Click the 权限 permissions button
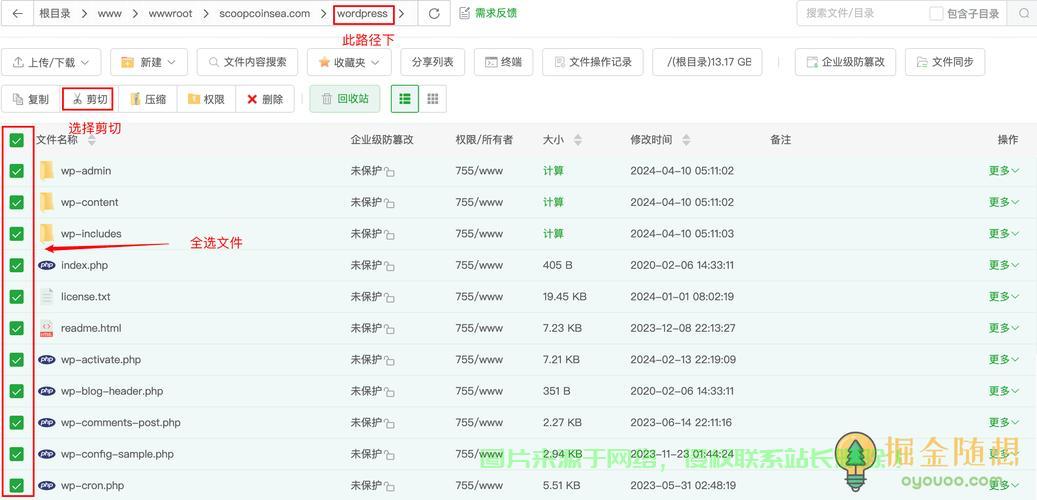 coord(206,99)
